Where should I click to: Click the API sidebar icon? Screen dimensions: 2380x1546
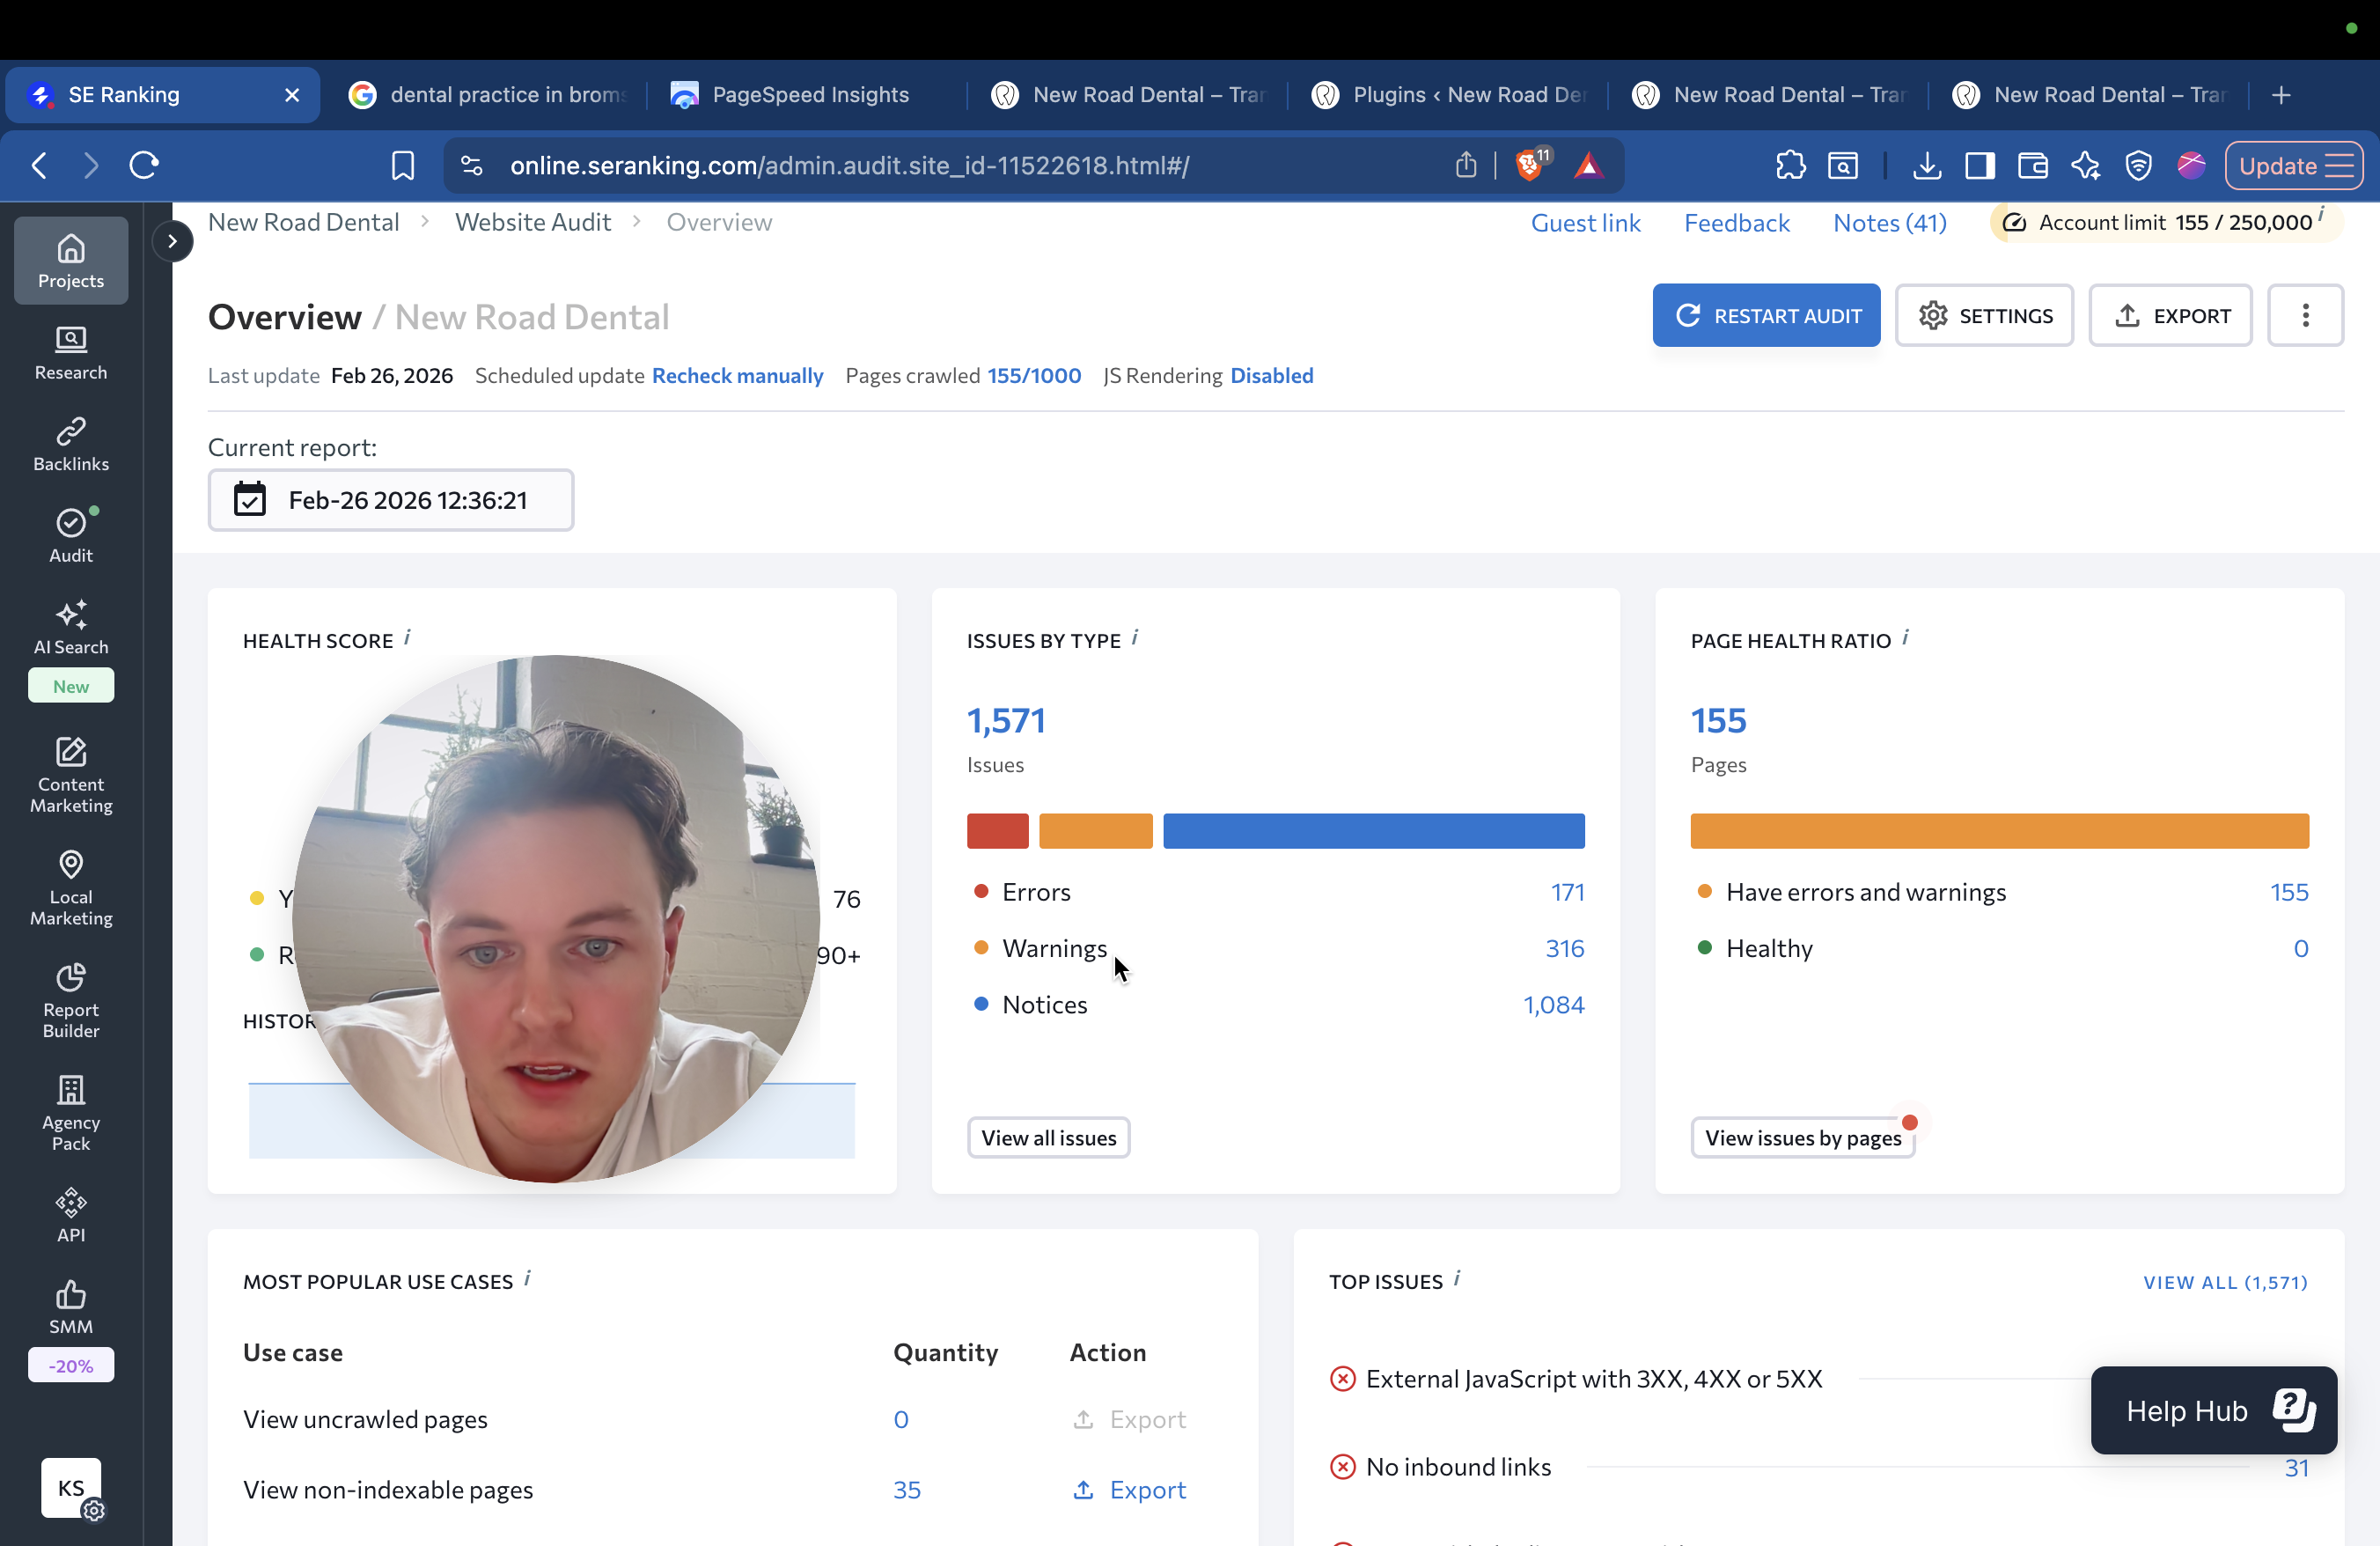70,1214
